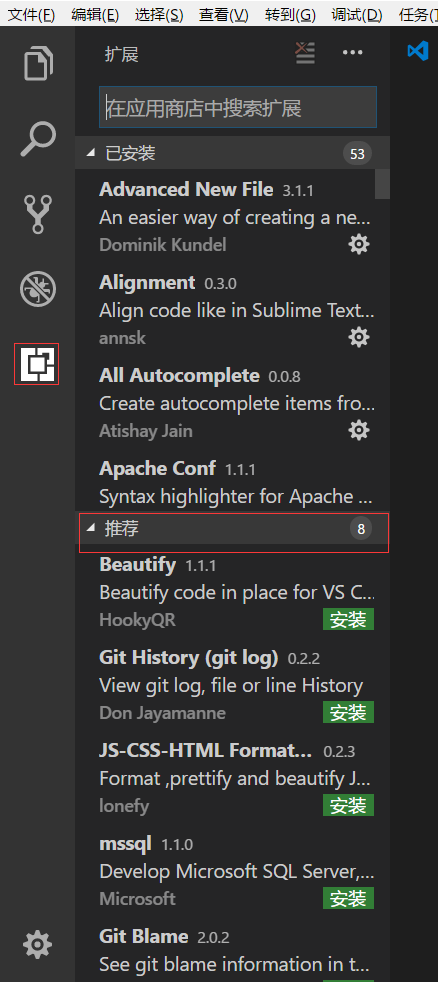Click the extension search input field
438x982 pixels.
[238, 108]
